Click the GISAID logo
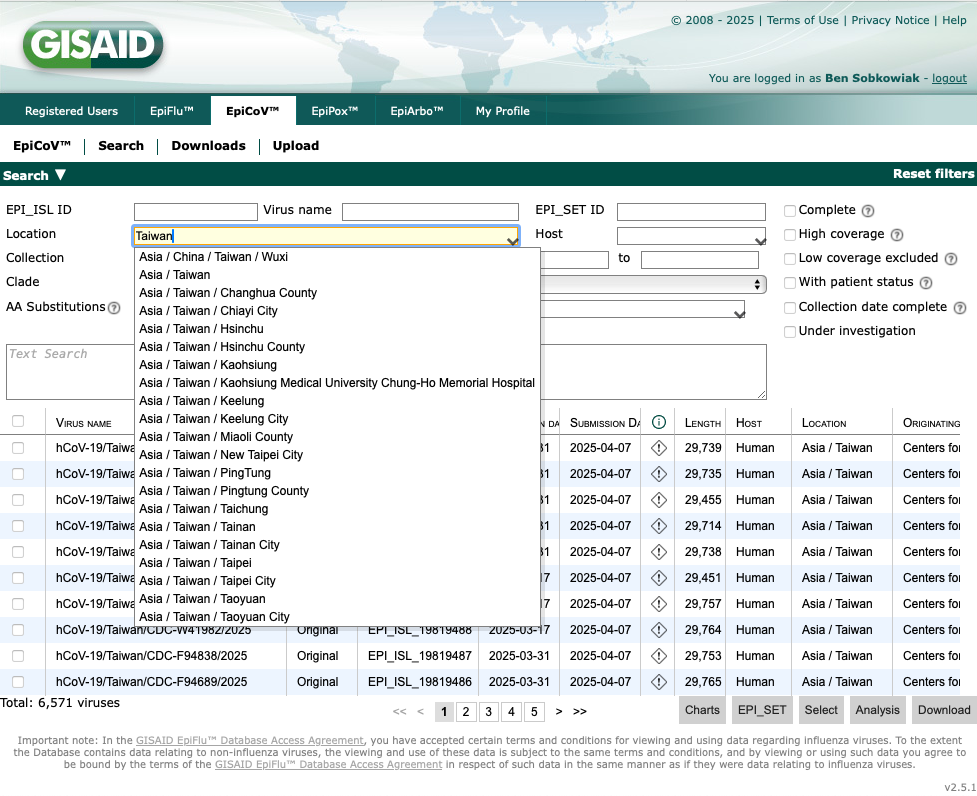The height and width of the screenshot is (796, 977). 92,46
